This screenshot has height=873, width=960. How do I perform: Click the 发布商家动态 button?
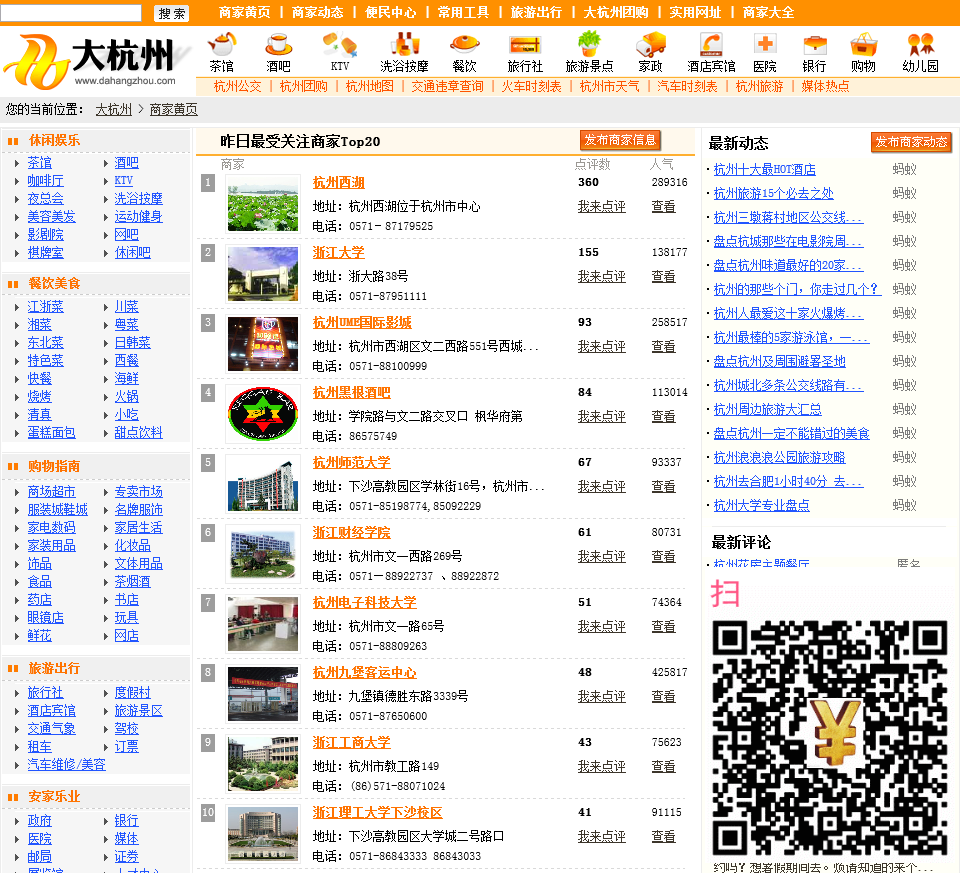pyautogui.click(x=910, y=142)
